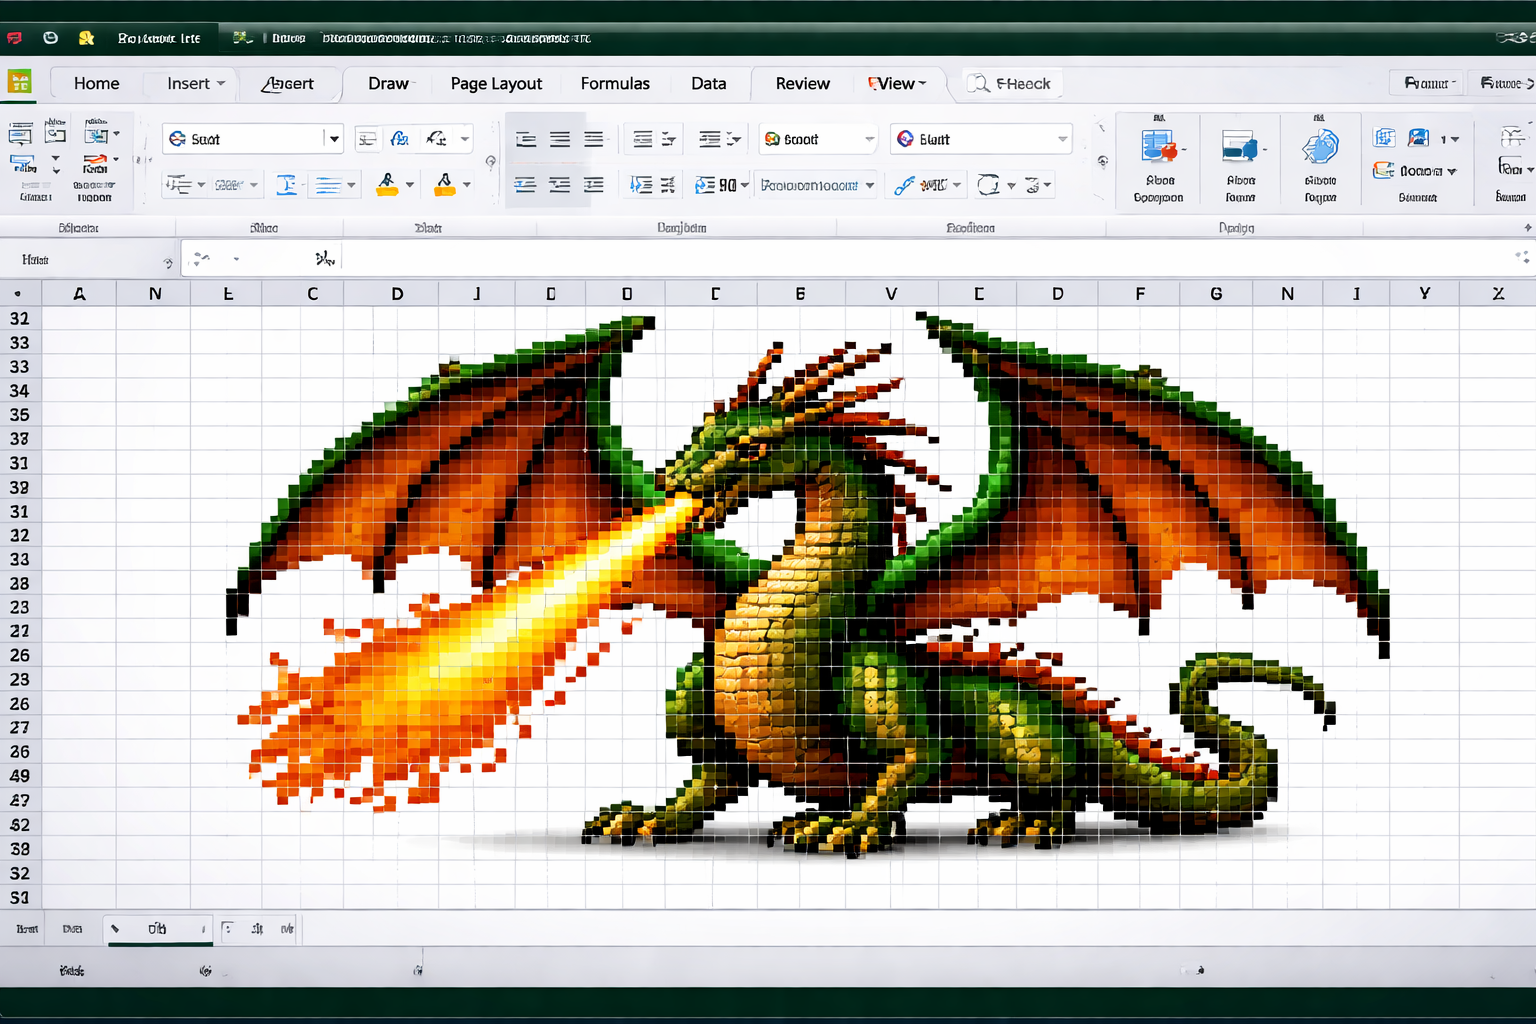
Task: Click the format as table icon
Action: tap(1240, 148)
